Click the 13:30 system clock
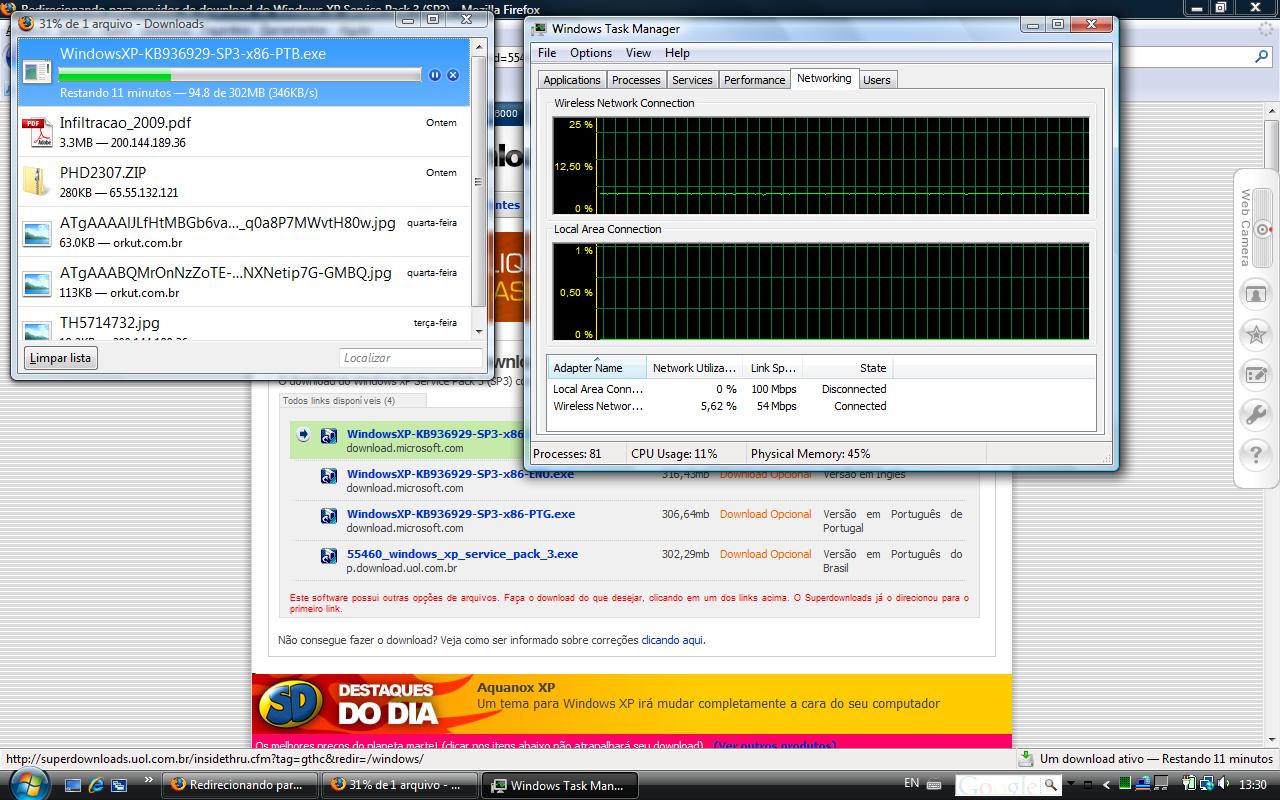 click(1252, 785)
